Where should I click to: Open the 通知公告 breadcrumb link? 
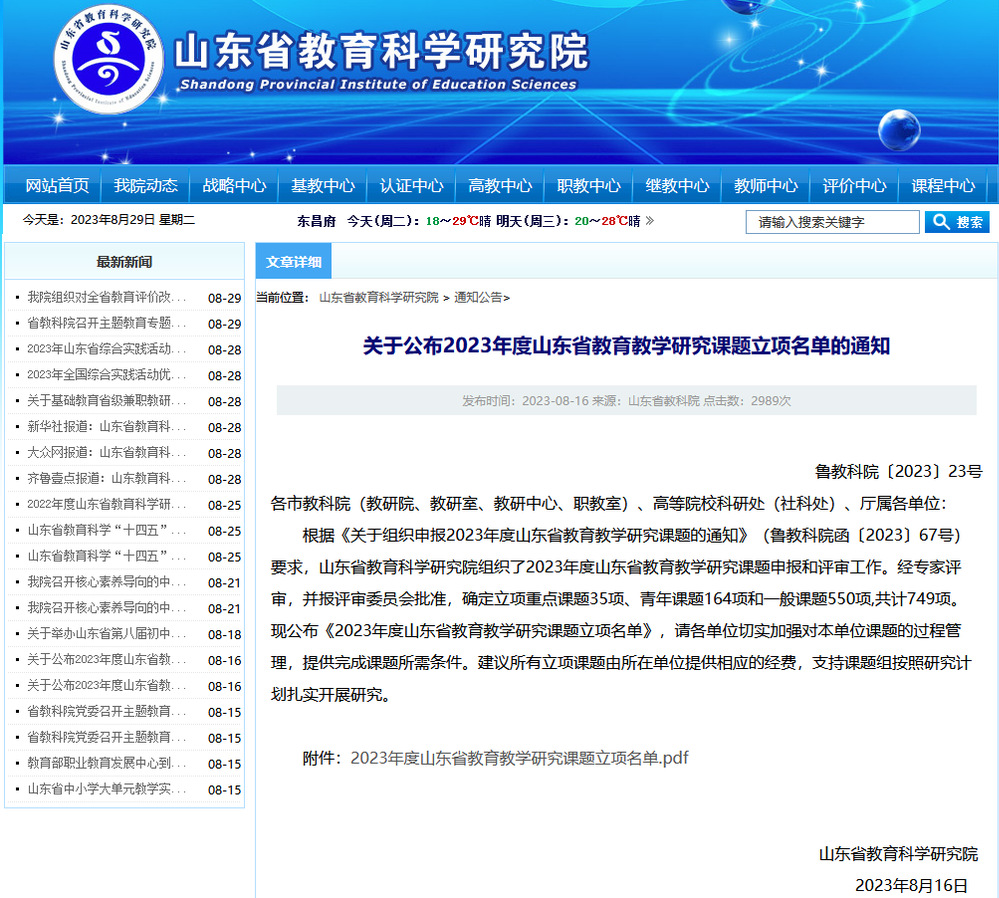tap(478, 298)
